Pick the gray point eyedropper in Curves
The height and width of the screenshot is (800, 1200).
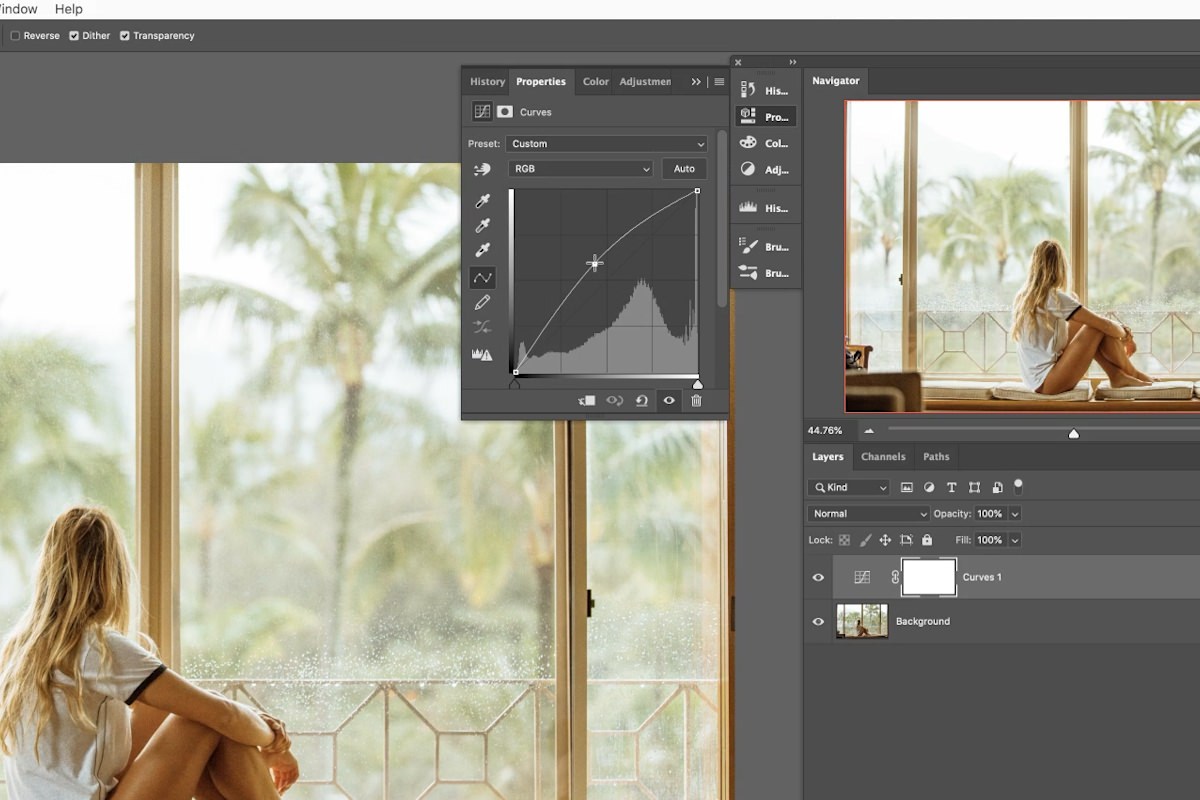click(x=483, y=226)
